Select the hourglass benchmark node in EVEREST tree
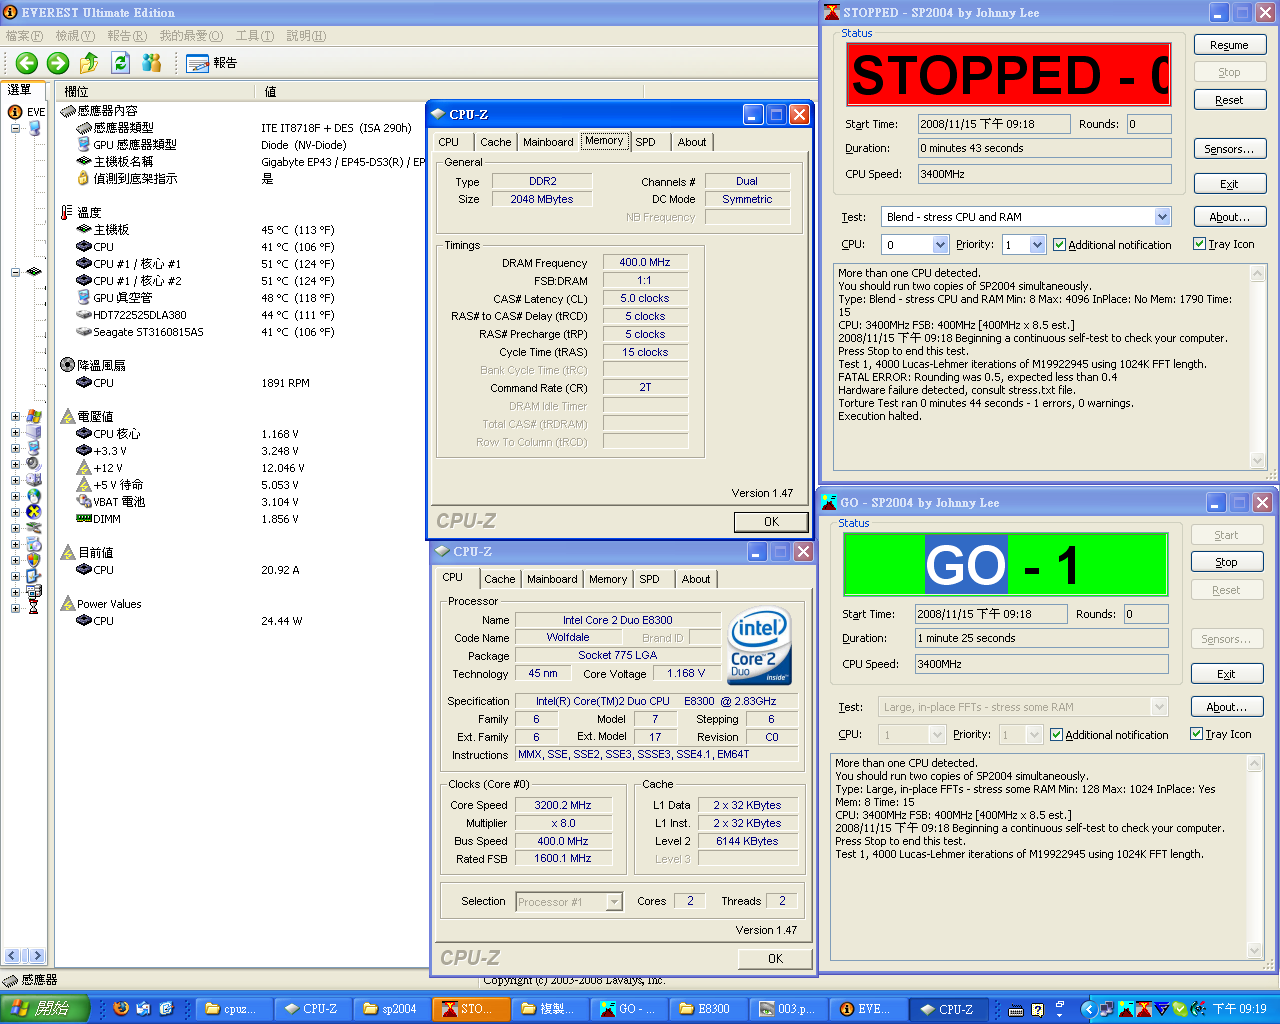Screen dimensions: 1280x1024 34,608
